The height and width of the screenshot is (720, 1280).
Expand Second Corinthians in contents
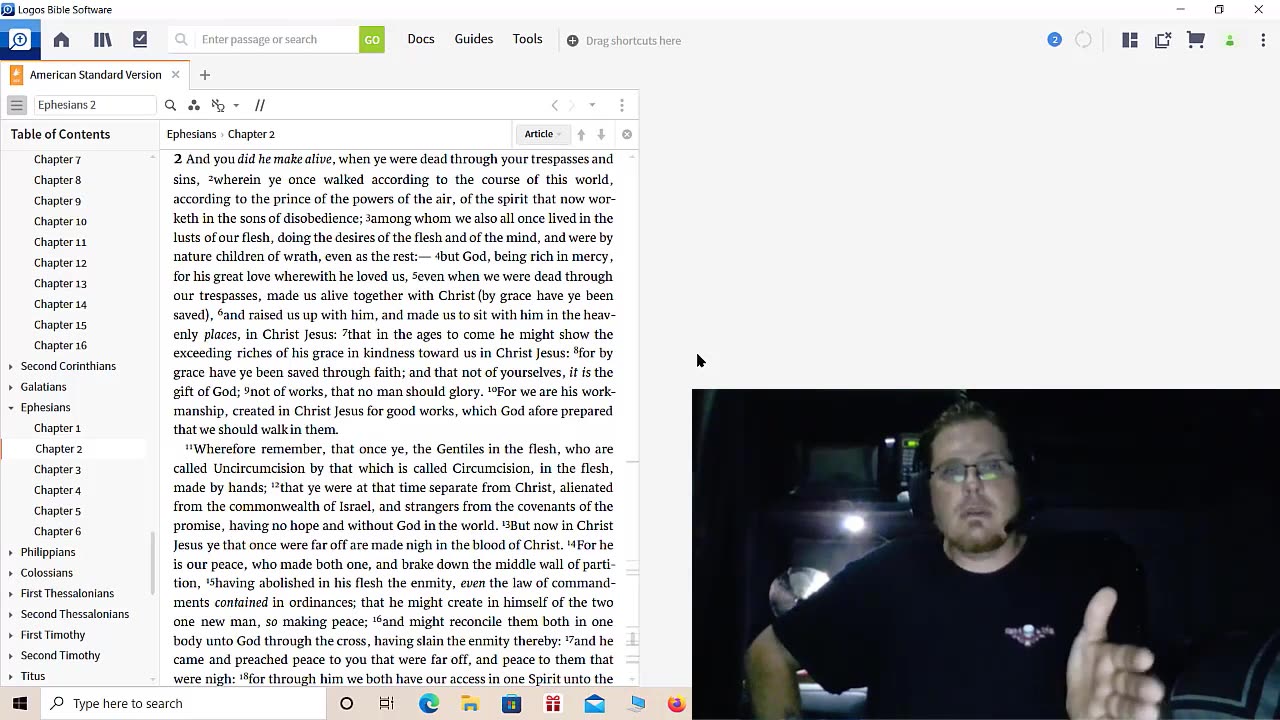coord(11,367)
